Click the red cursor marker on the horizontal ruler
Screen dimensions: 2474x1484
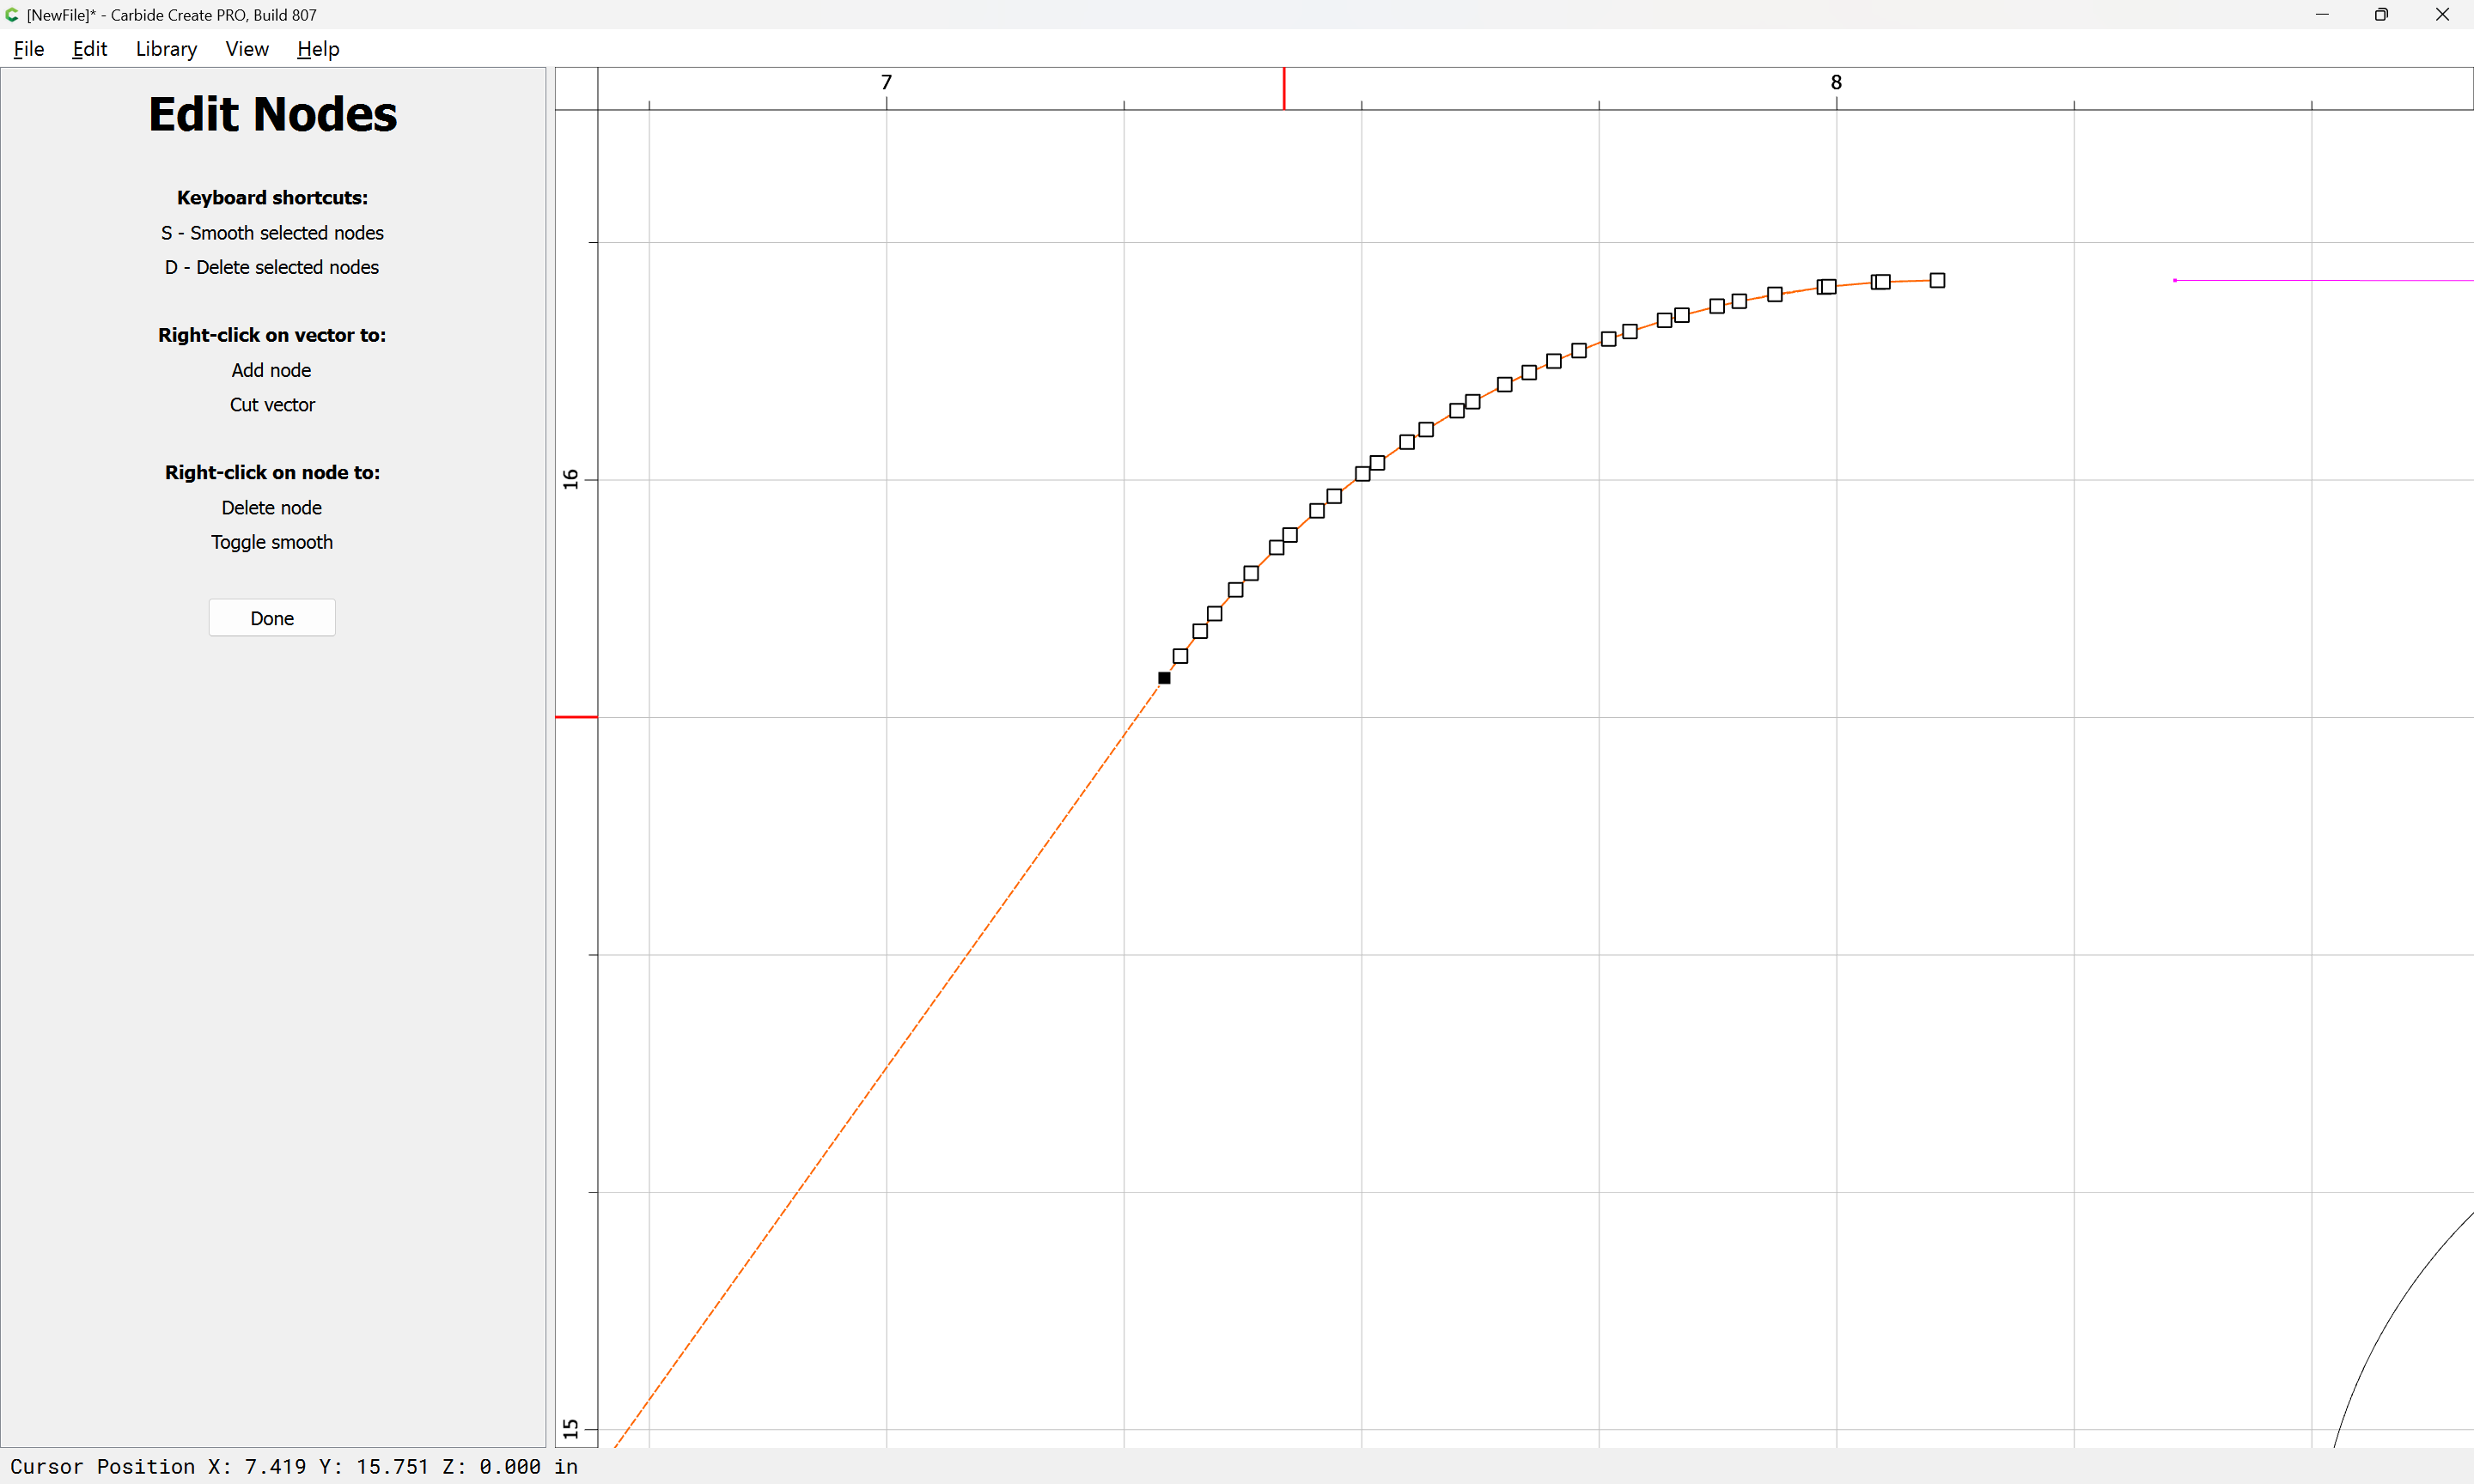(1284, 88)
